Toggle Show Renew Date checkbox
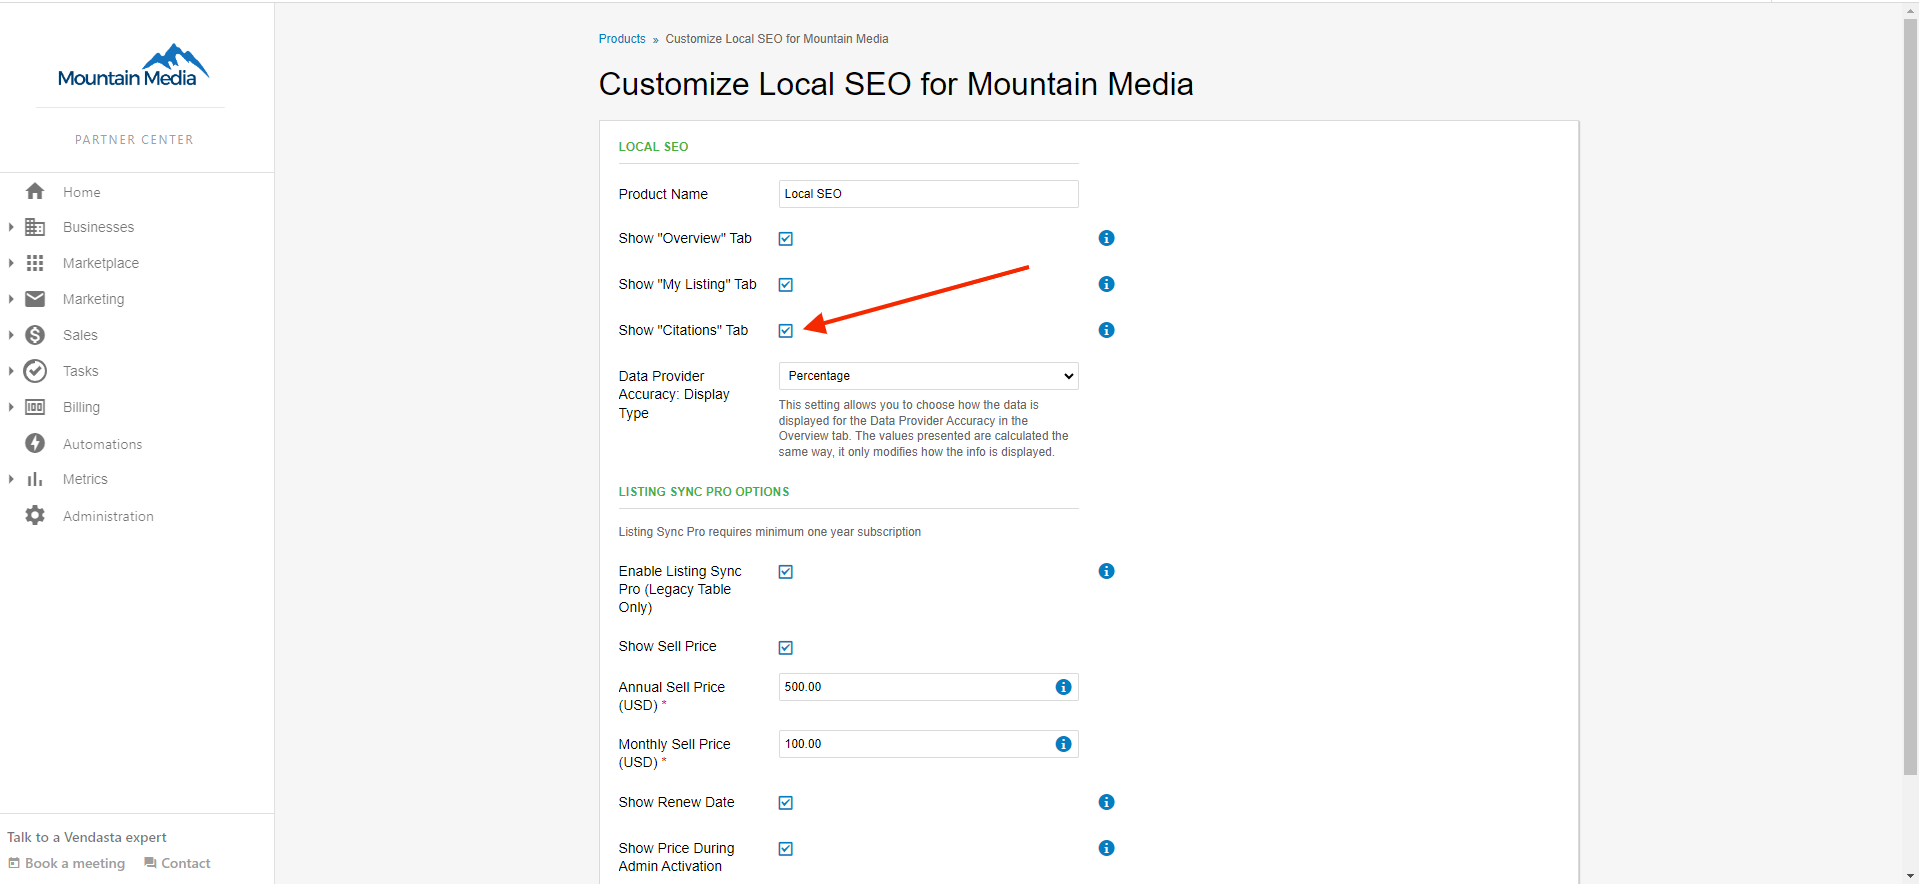1919x884 pixels. pyautogui.click(x=786, y=803)
